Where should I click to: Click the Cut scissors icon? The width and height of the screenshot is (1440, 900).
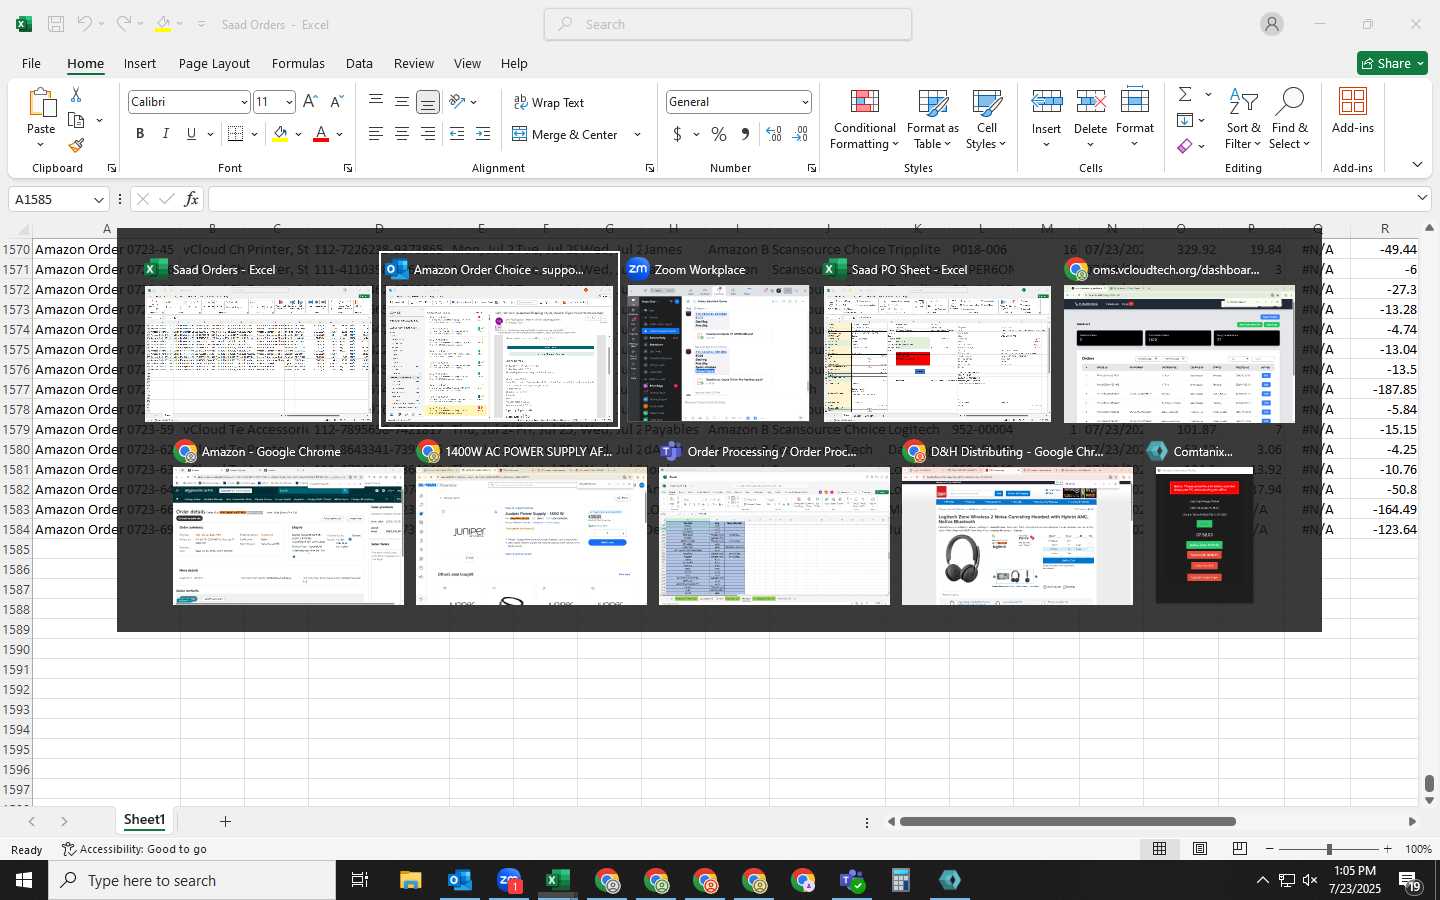(76, 94)
